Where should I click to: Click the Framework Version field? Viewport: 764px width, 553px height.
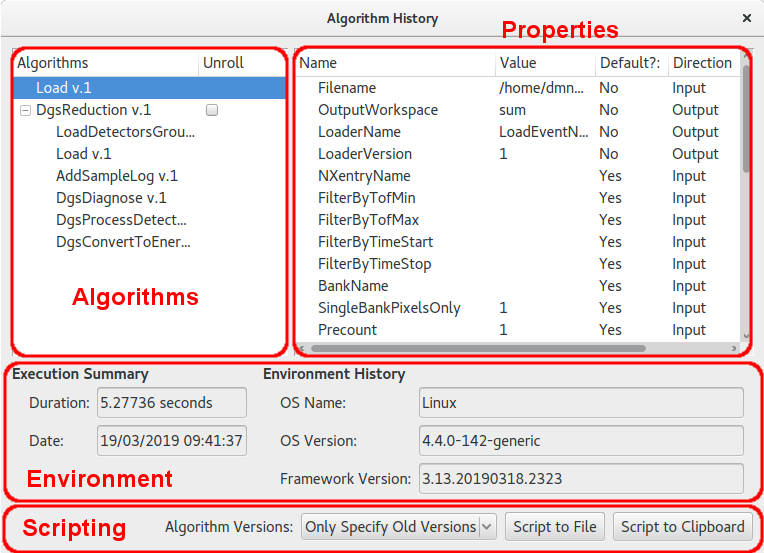580,478
